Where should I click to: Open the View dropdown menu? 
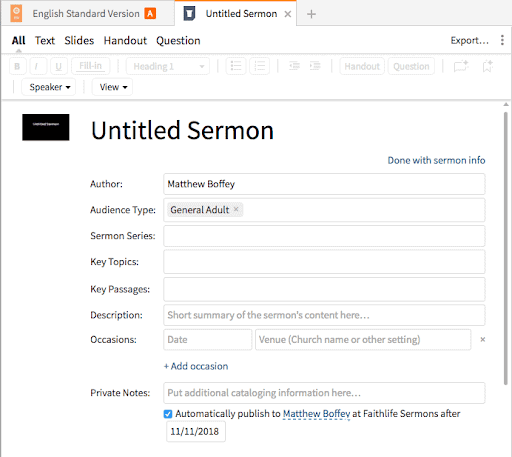[x=112, y=87]
